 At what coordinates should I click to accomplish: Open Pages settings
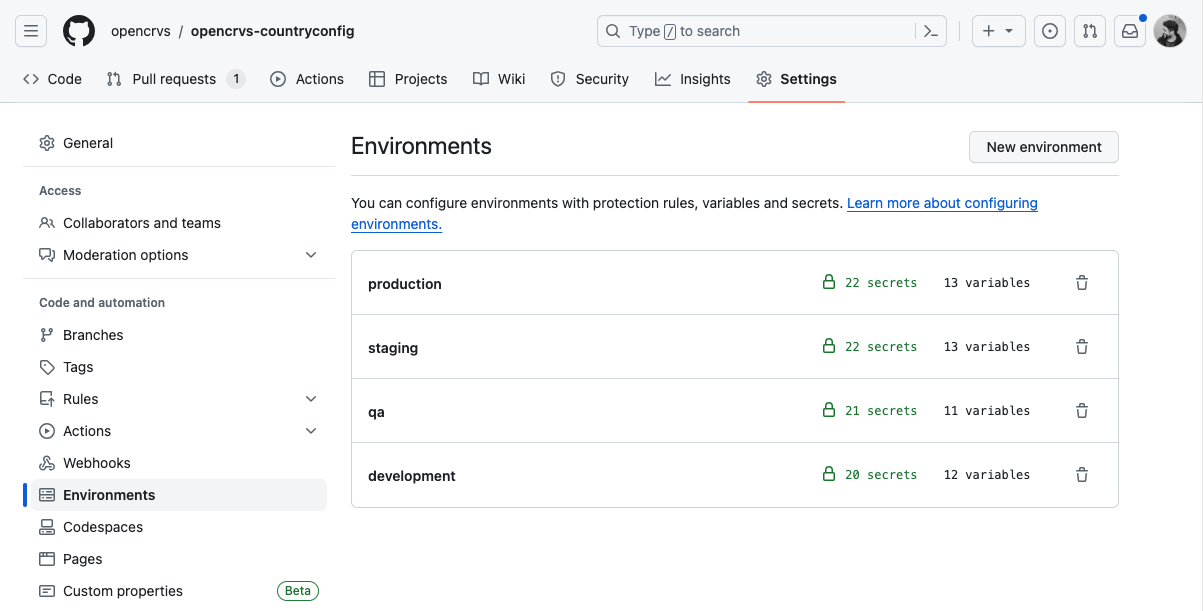coord(179,559)
